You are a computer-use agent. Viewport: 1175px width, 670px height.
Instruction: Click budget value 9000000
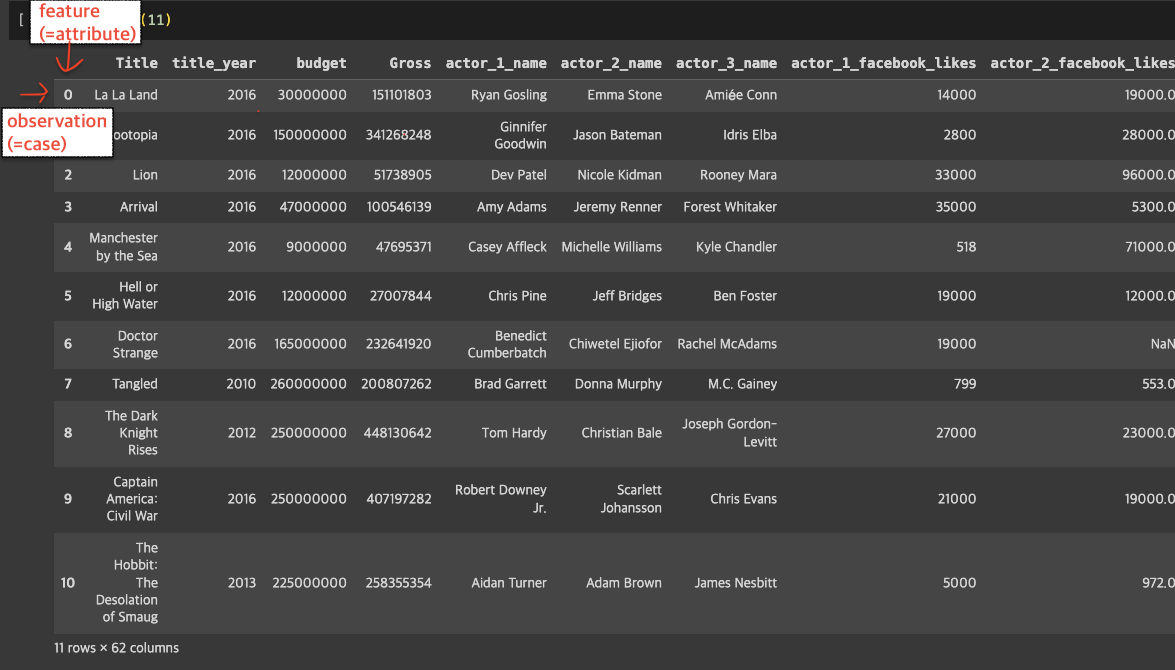point(316,247)
